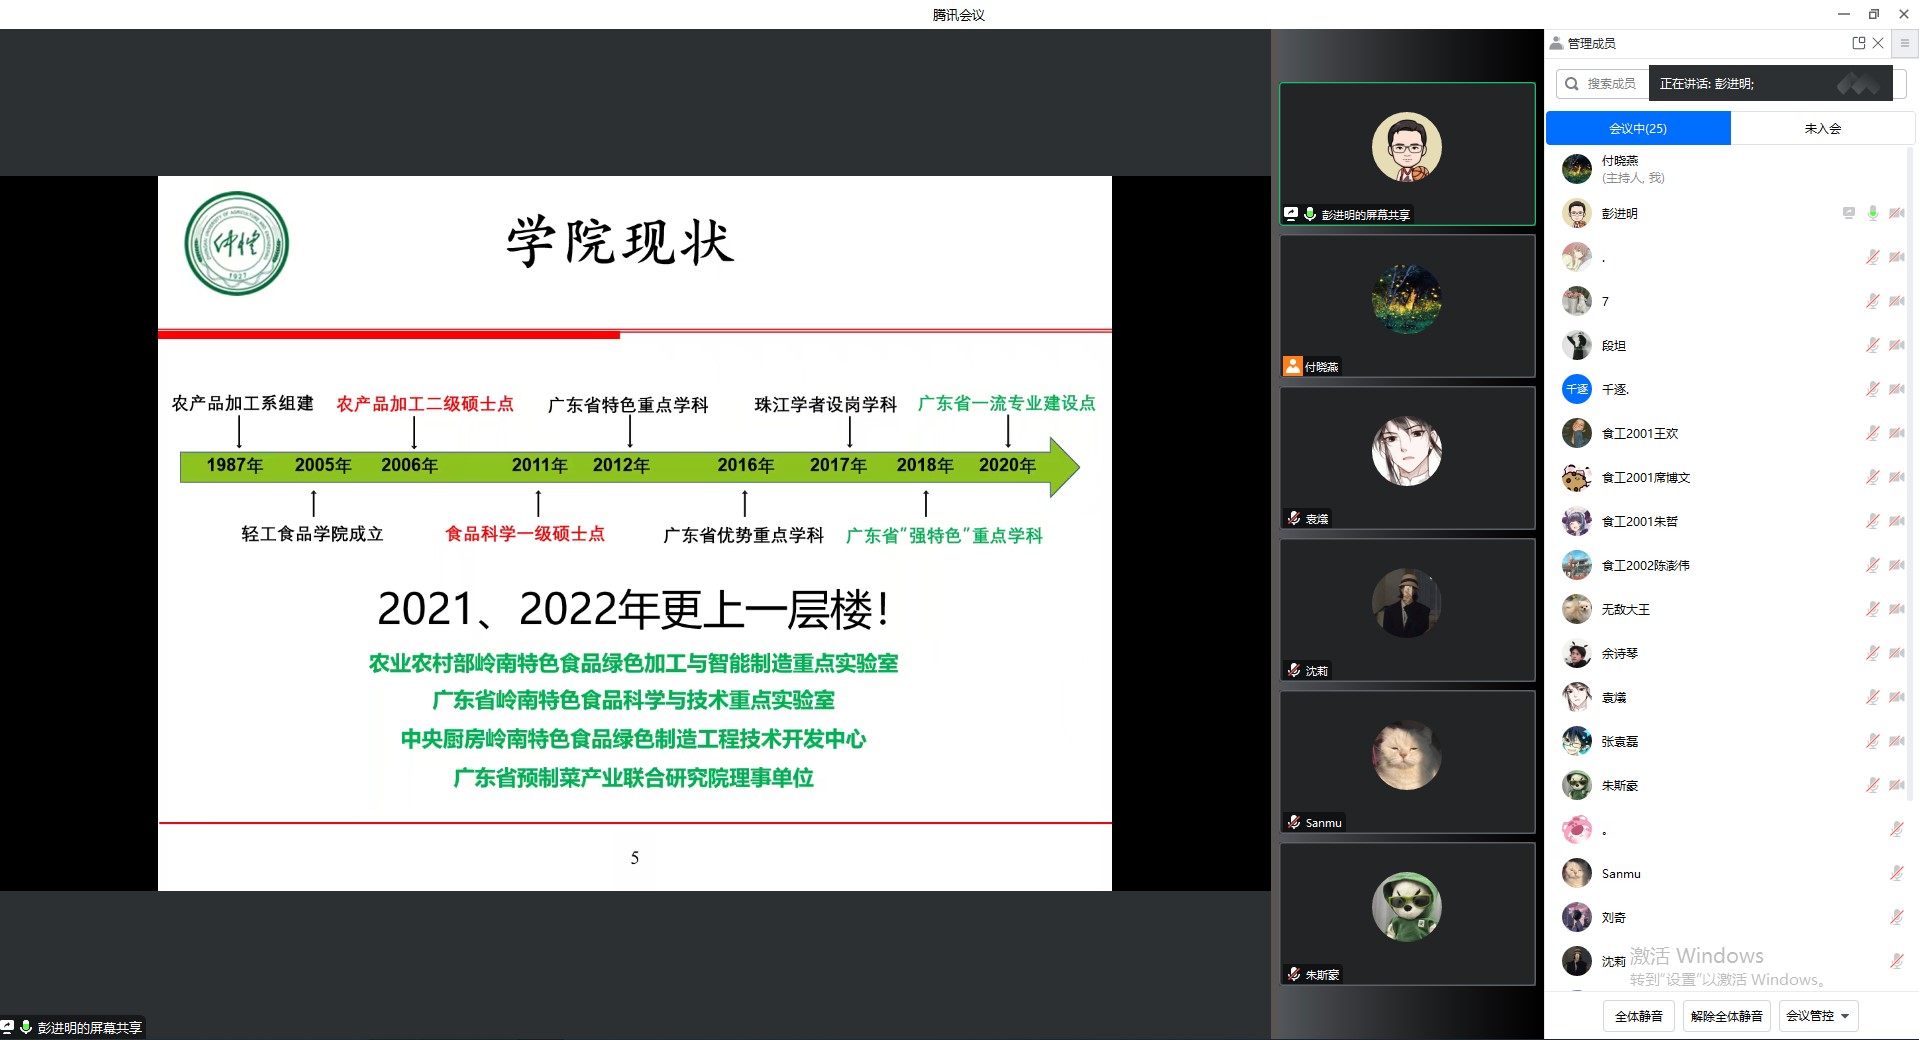Click the microphone icon for 刘奇

pyautogui.click(x=1896, y=917)
